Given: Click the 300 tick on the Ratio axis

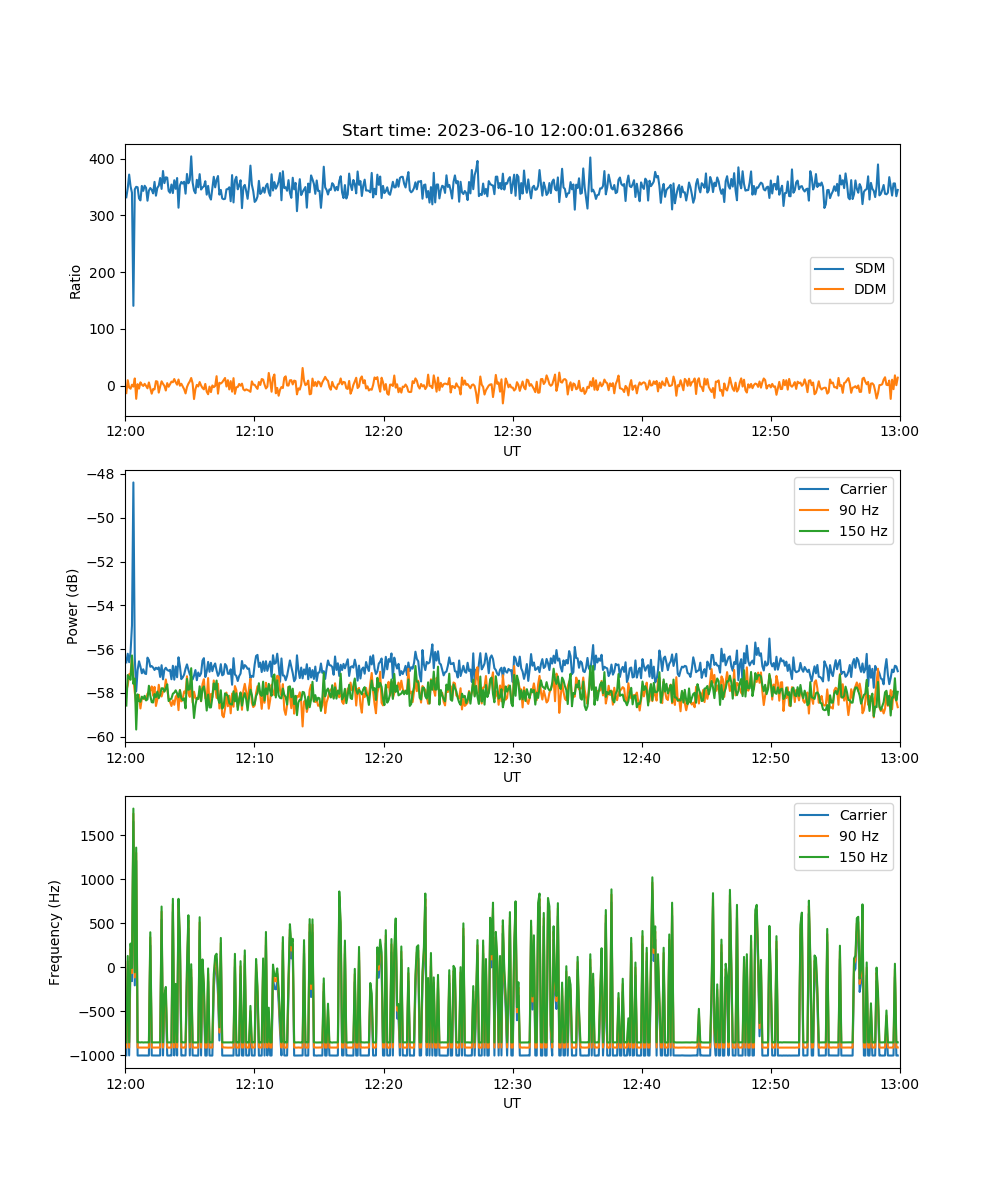Looking at the screenshot, I should coord(103,216).
